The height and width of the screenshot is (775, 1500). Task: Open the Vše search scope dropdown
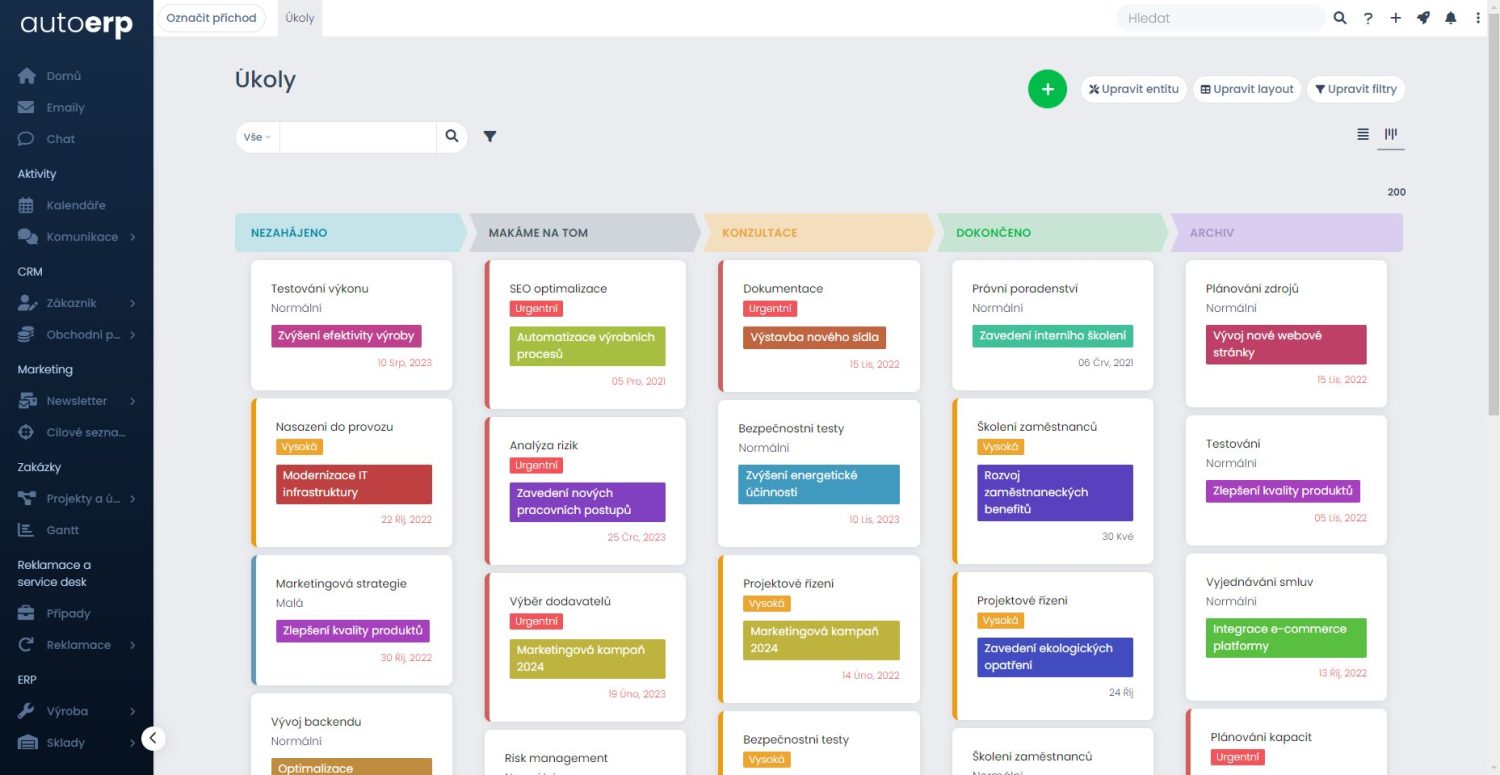tap(257, 137)
